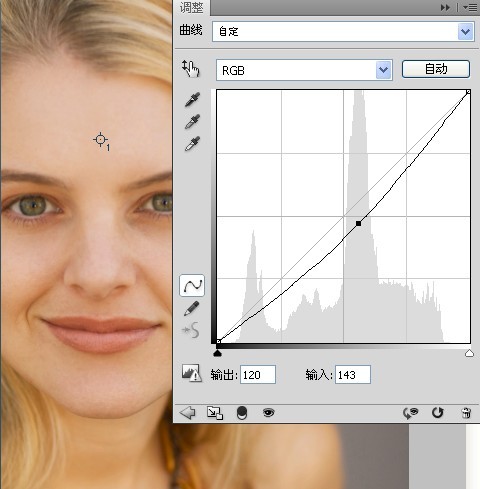Open the panel options menu

[x=470, y=7]
